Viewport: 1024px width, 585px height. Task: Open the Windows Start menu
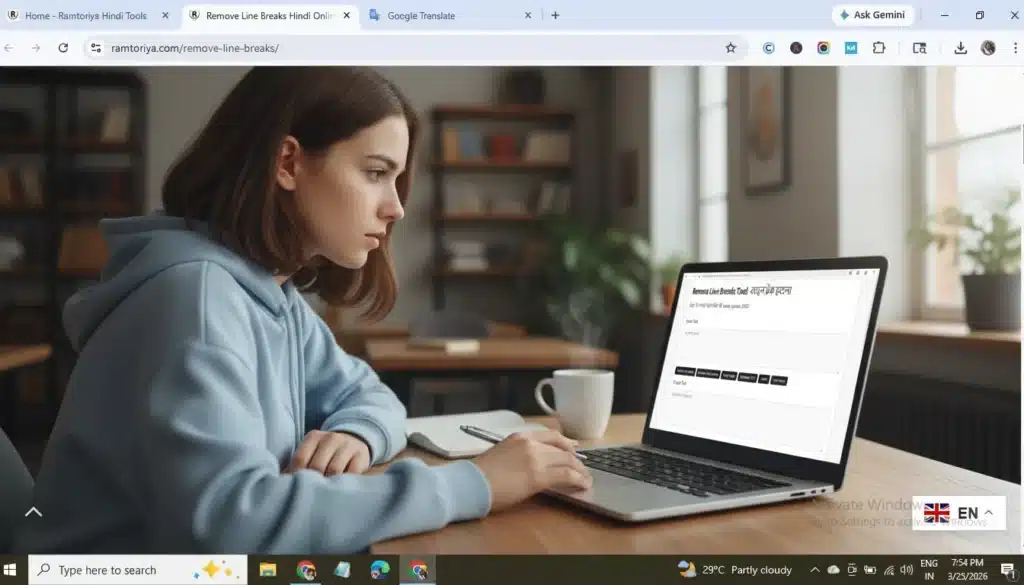coord(13,570)
